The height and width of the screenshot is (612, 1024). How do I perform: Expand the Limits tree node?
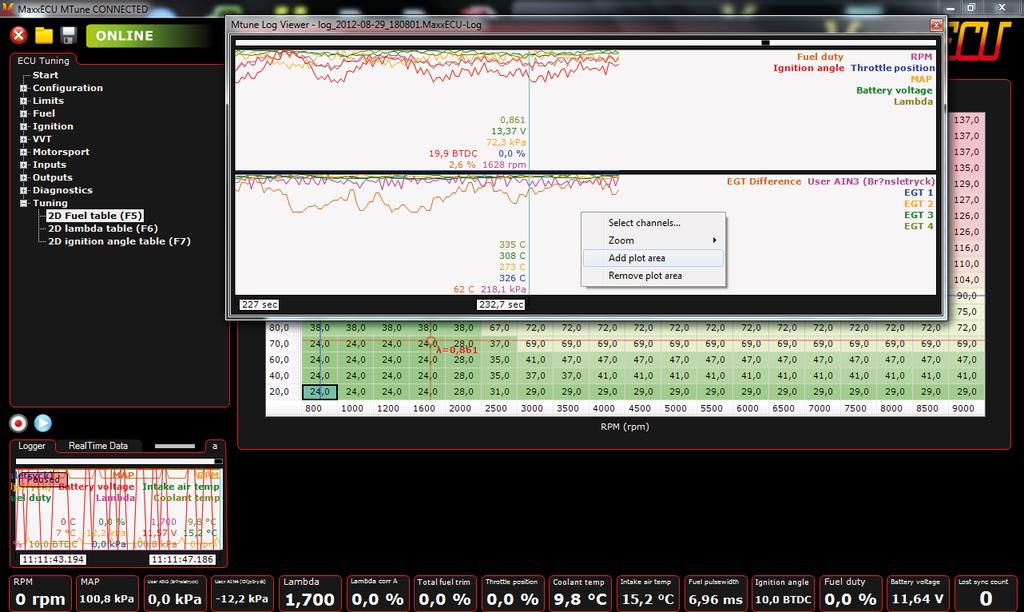(24, 101)
